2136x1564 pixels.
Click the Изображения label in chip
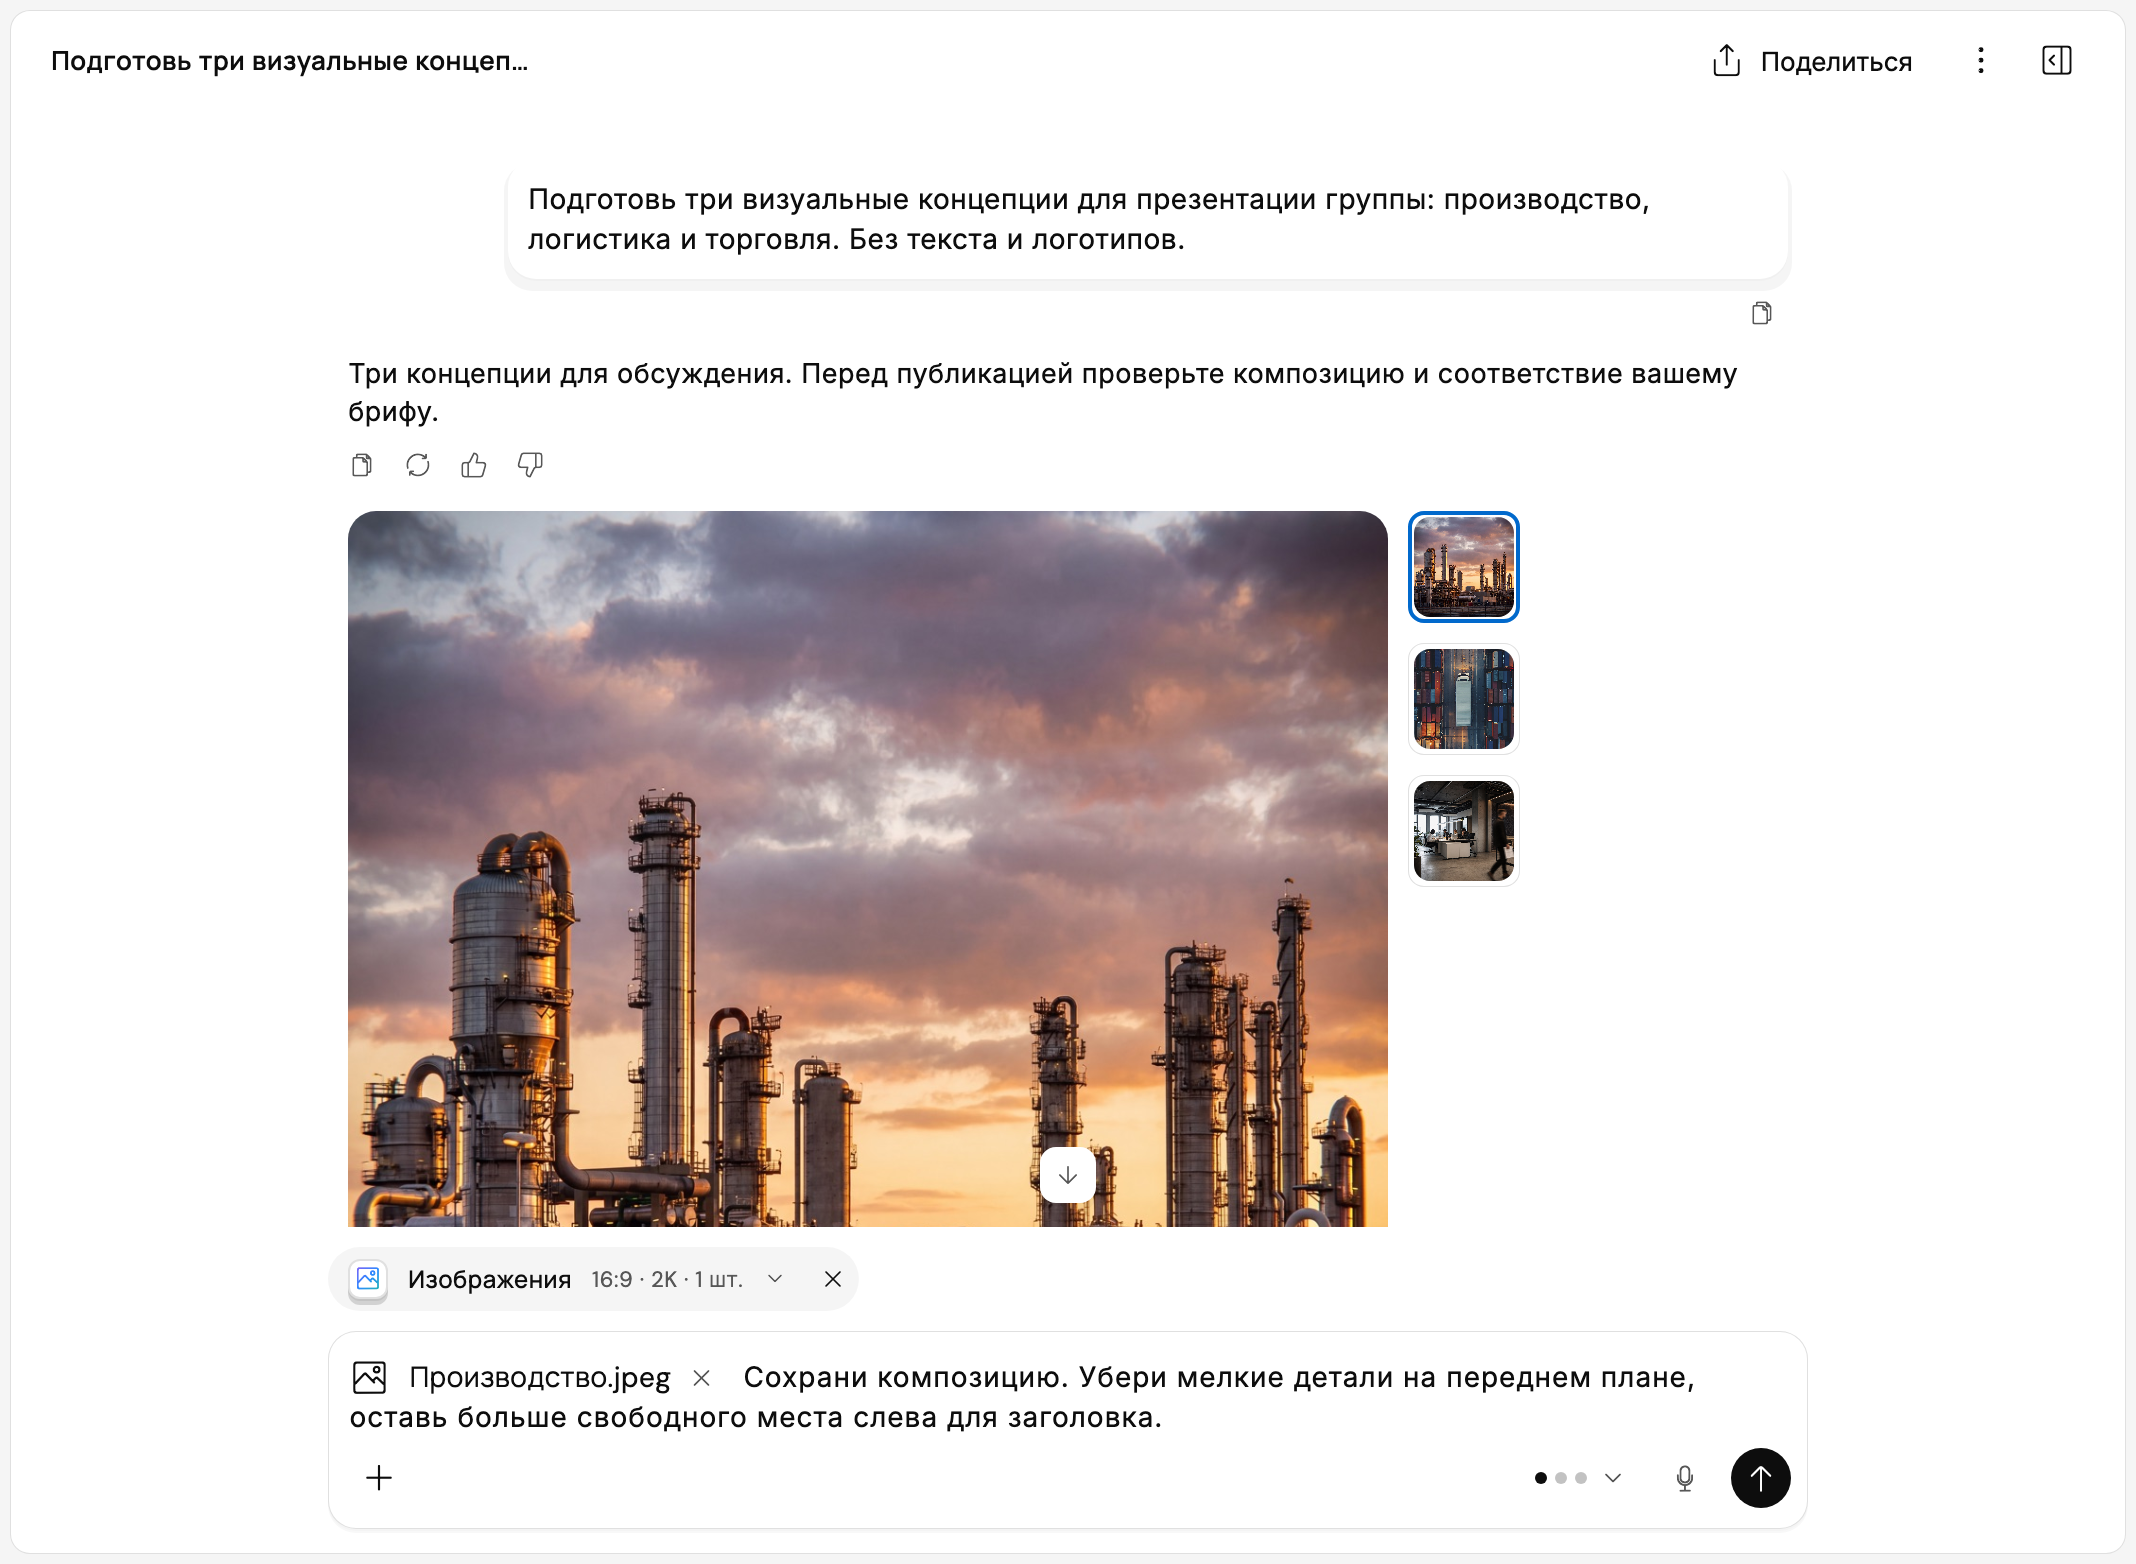[x=489, y=1279]
